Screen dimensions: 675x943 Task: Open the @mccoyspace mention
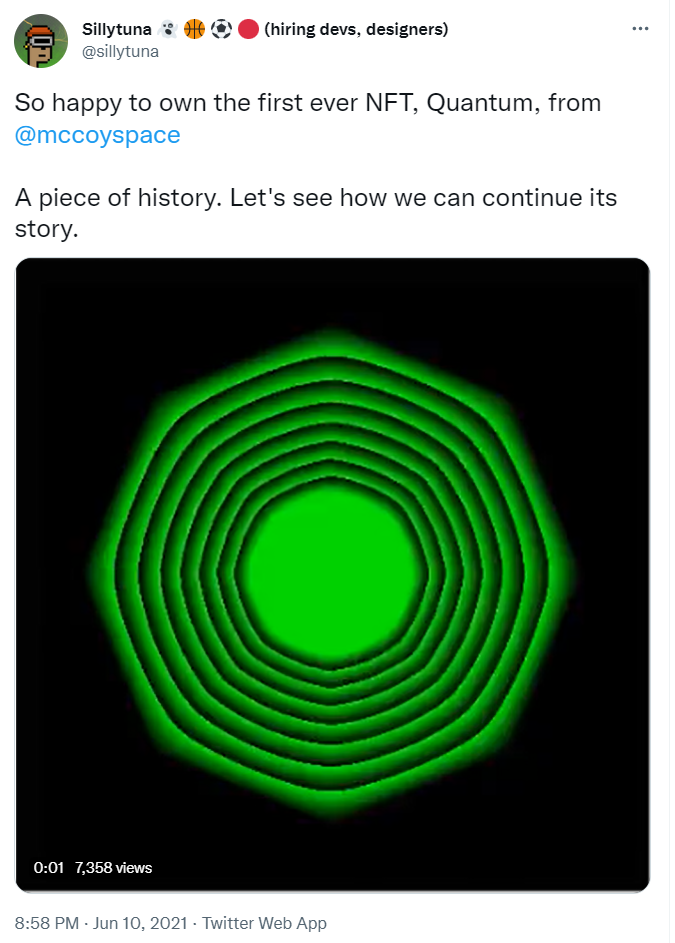click(98, 135)
